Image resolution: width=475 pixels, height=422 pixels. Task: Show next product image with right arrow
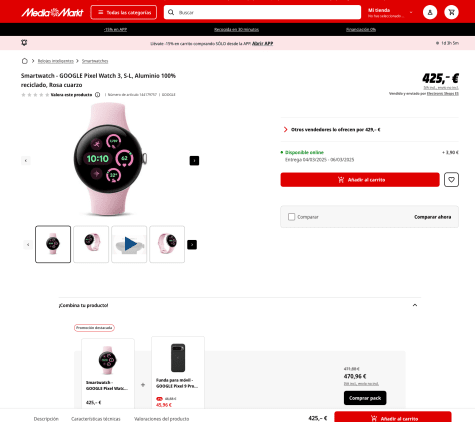click(194, 161)
